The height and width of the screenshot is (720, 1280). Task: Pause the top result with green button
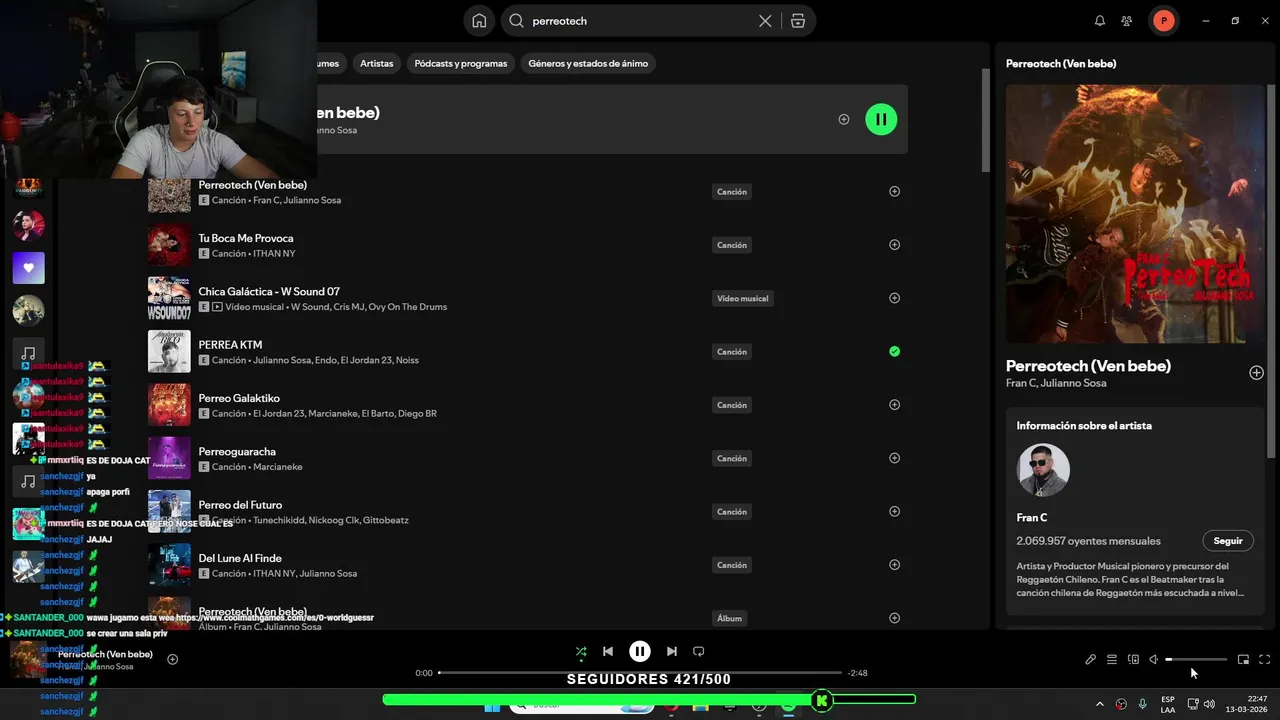click(x=881, y=119)
